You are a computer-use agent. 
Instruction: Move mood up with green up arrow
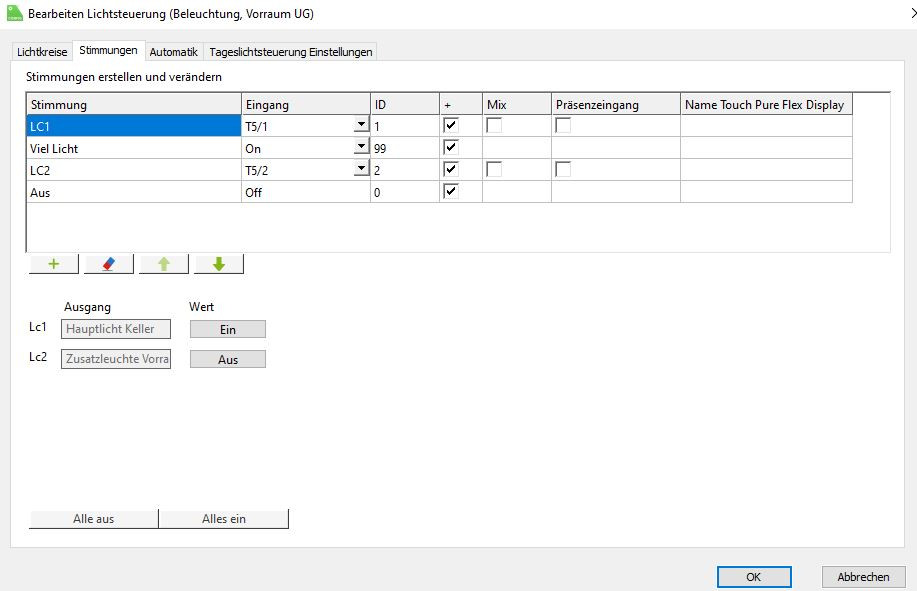164,264
